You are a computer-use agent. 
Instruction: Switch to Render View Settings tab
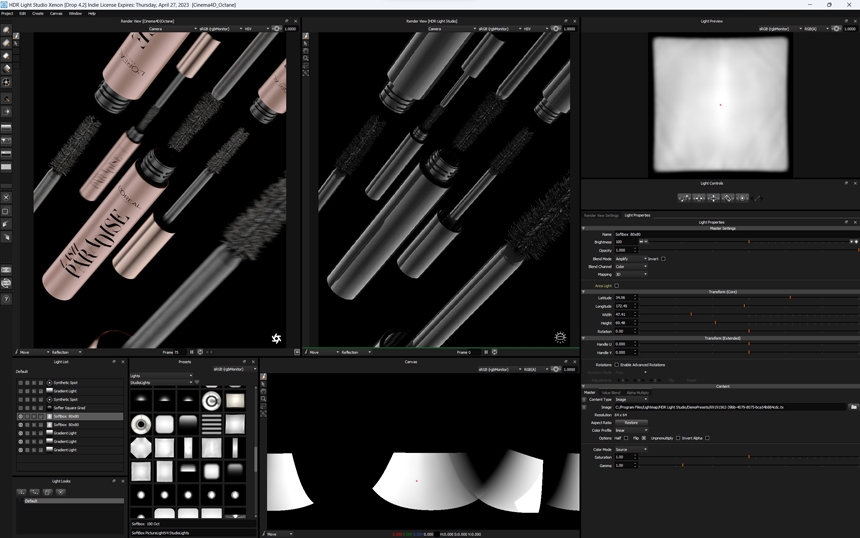pyautogui.click(x=601, y=216)
